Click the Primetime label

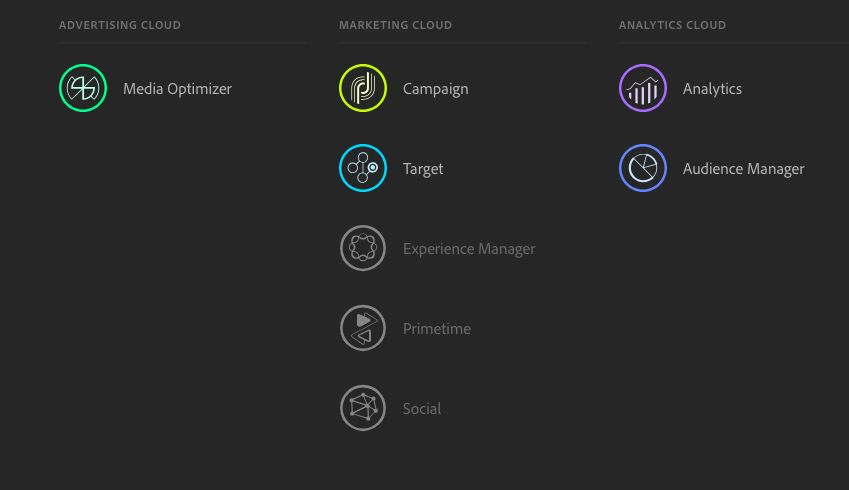point(436,329)
